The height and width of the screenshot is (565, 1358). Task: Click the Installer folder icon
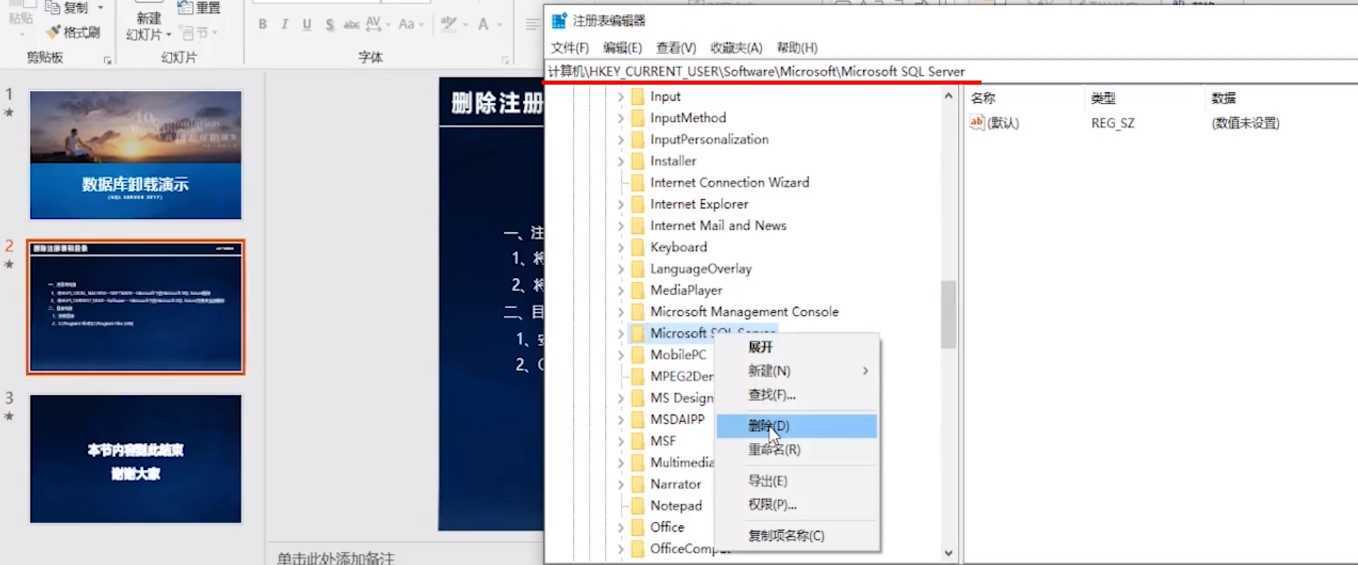(636, 161)
